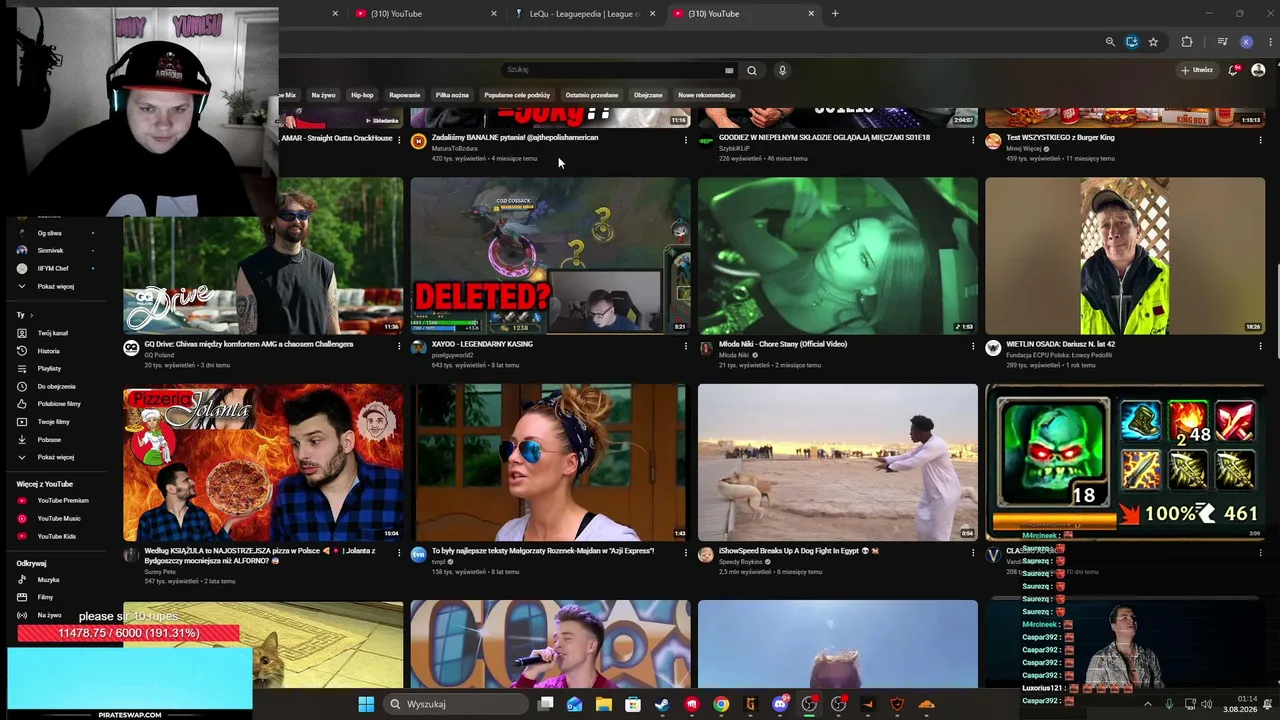Open Historia in the sidebar

(x=48, y=351)
